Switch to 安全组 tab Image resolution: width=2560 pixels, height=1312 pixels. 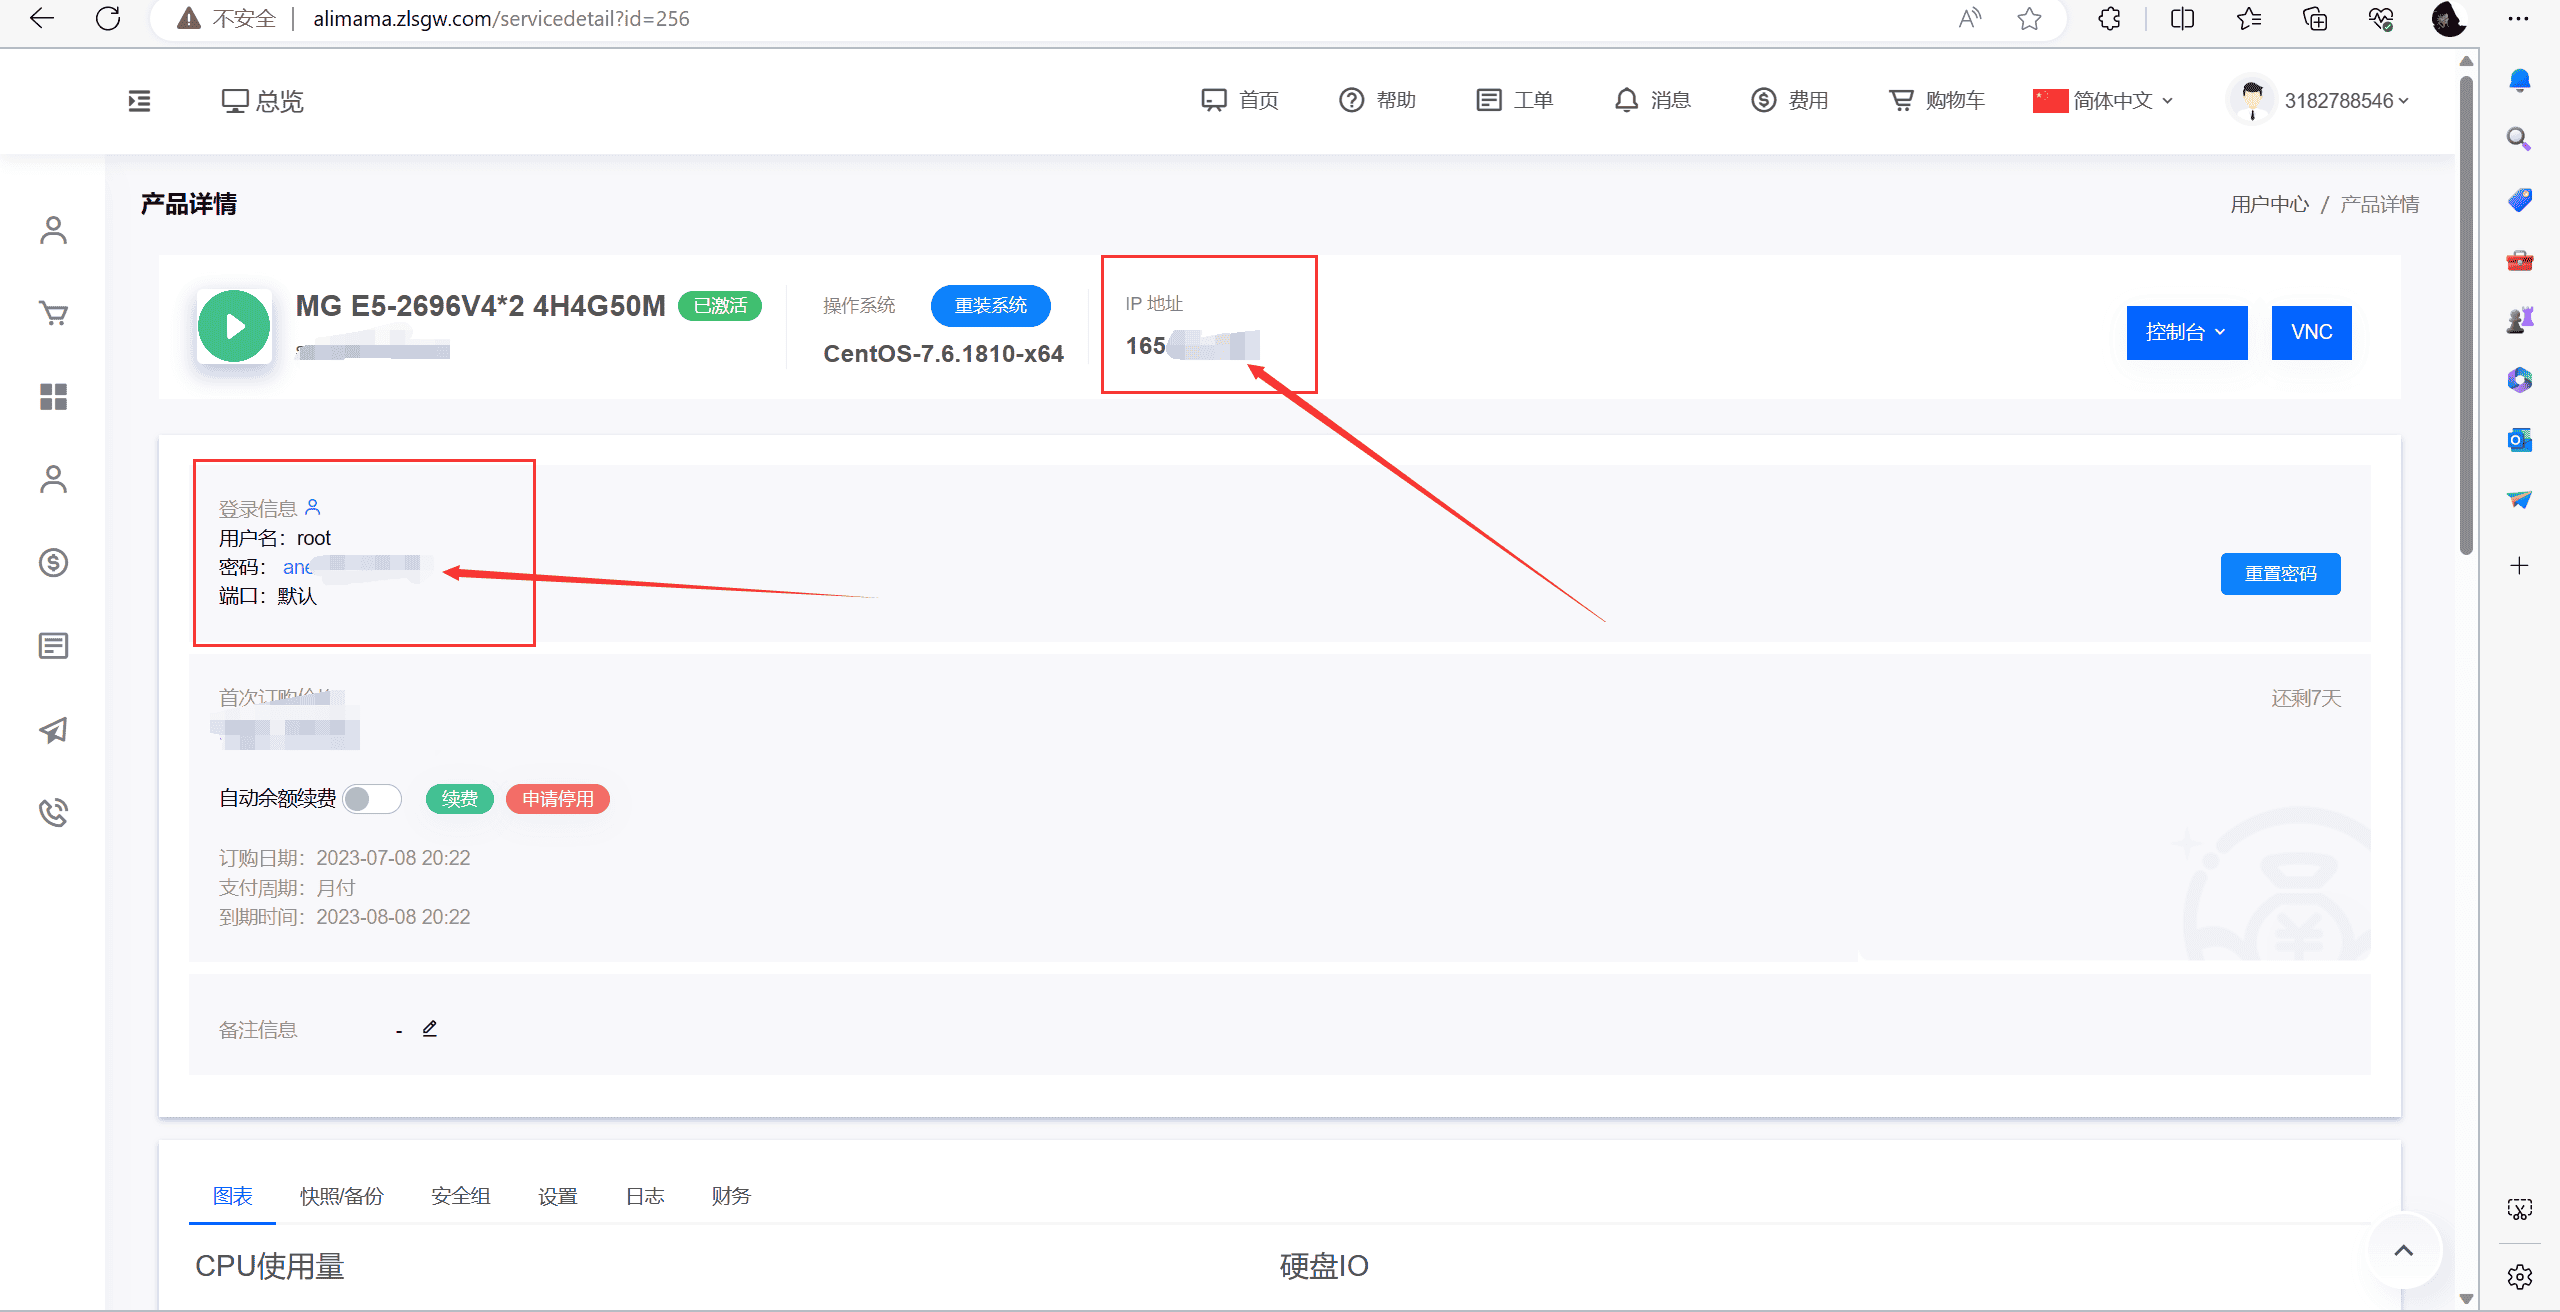[x=461, y=1196]
